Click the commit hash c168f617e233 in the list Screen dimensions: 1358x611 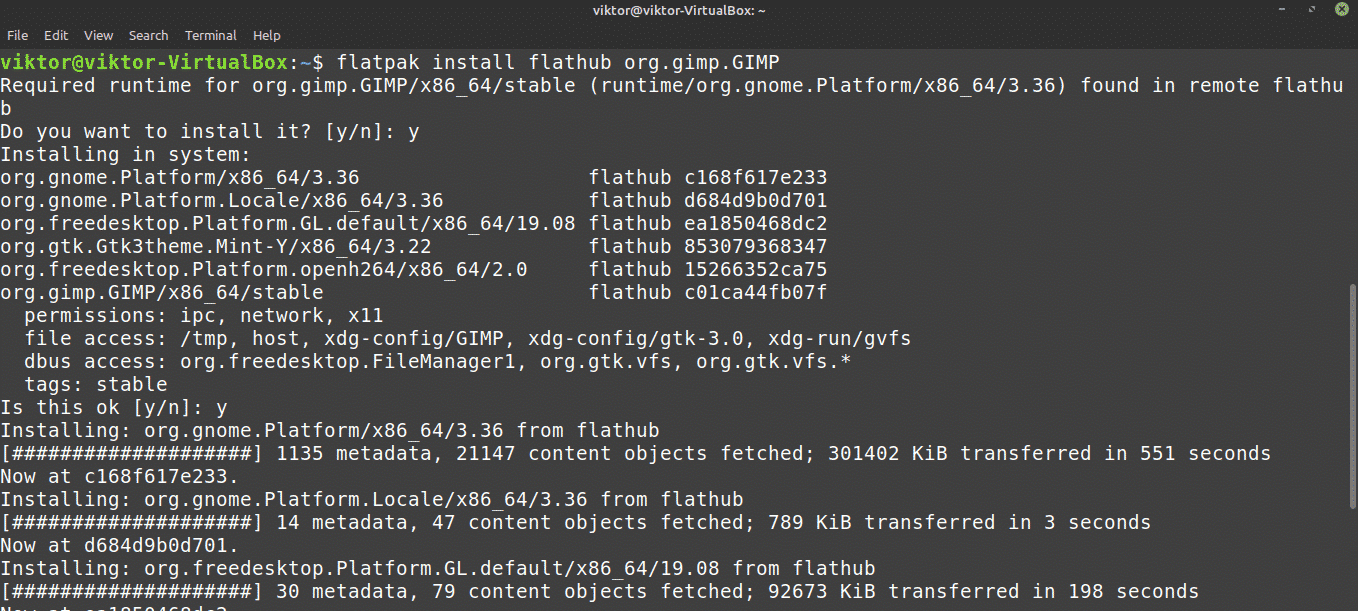pos(755,178)
